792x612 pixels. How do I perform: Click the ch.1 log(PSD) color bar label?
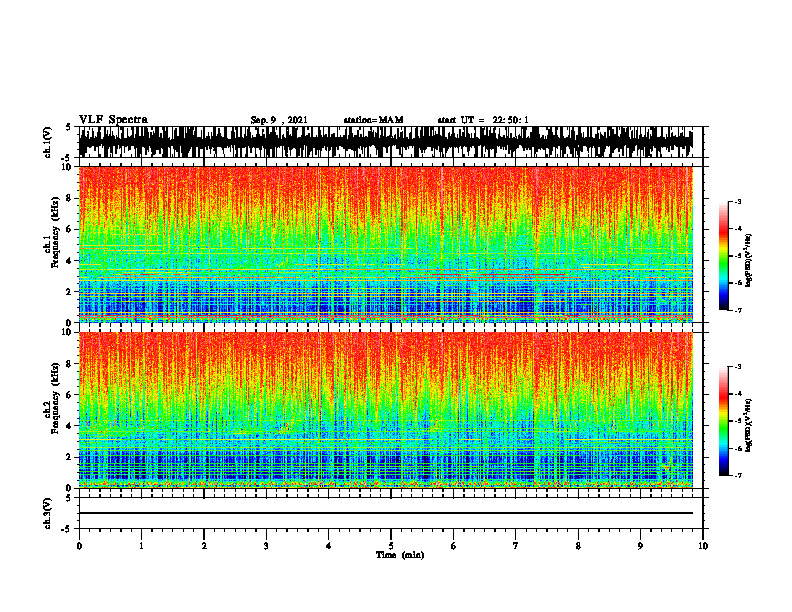point(749,261)
